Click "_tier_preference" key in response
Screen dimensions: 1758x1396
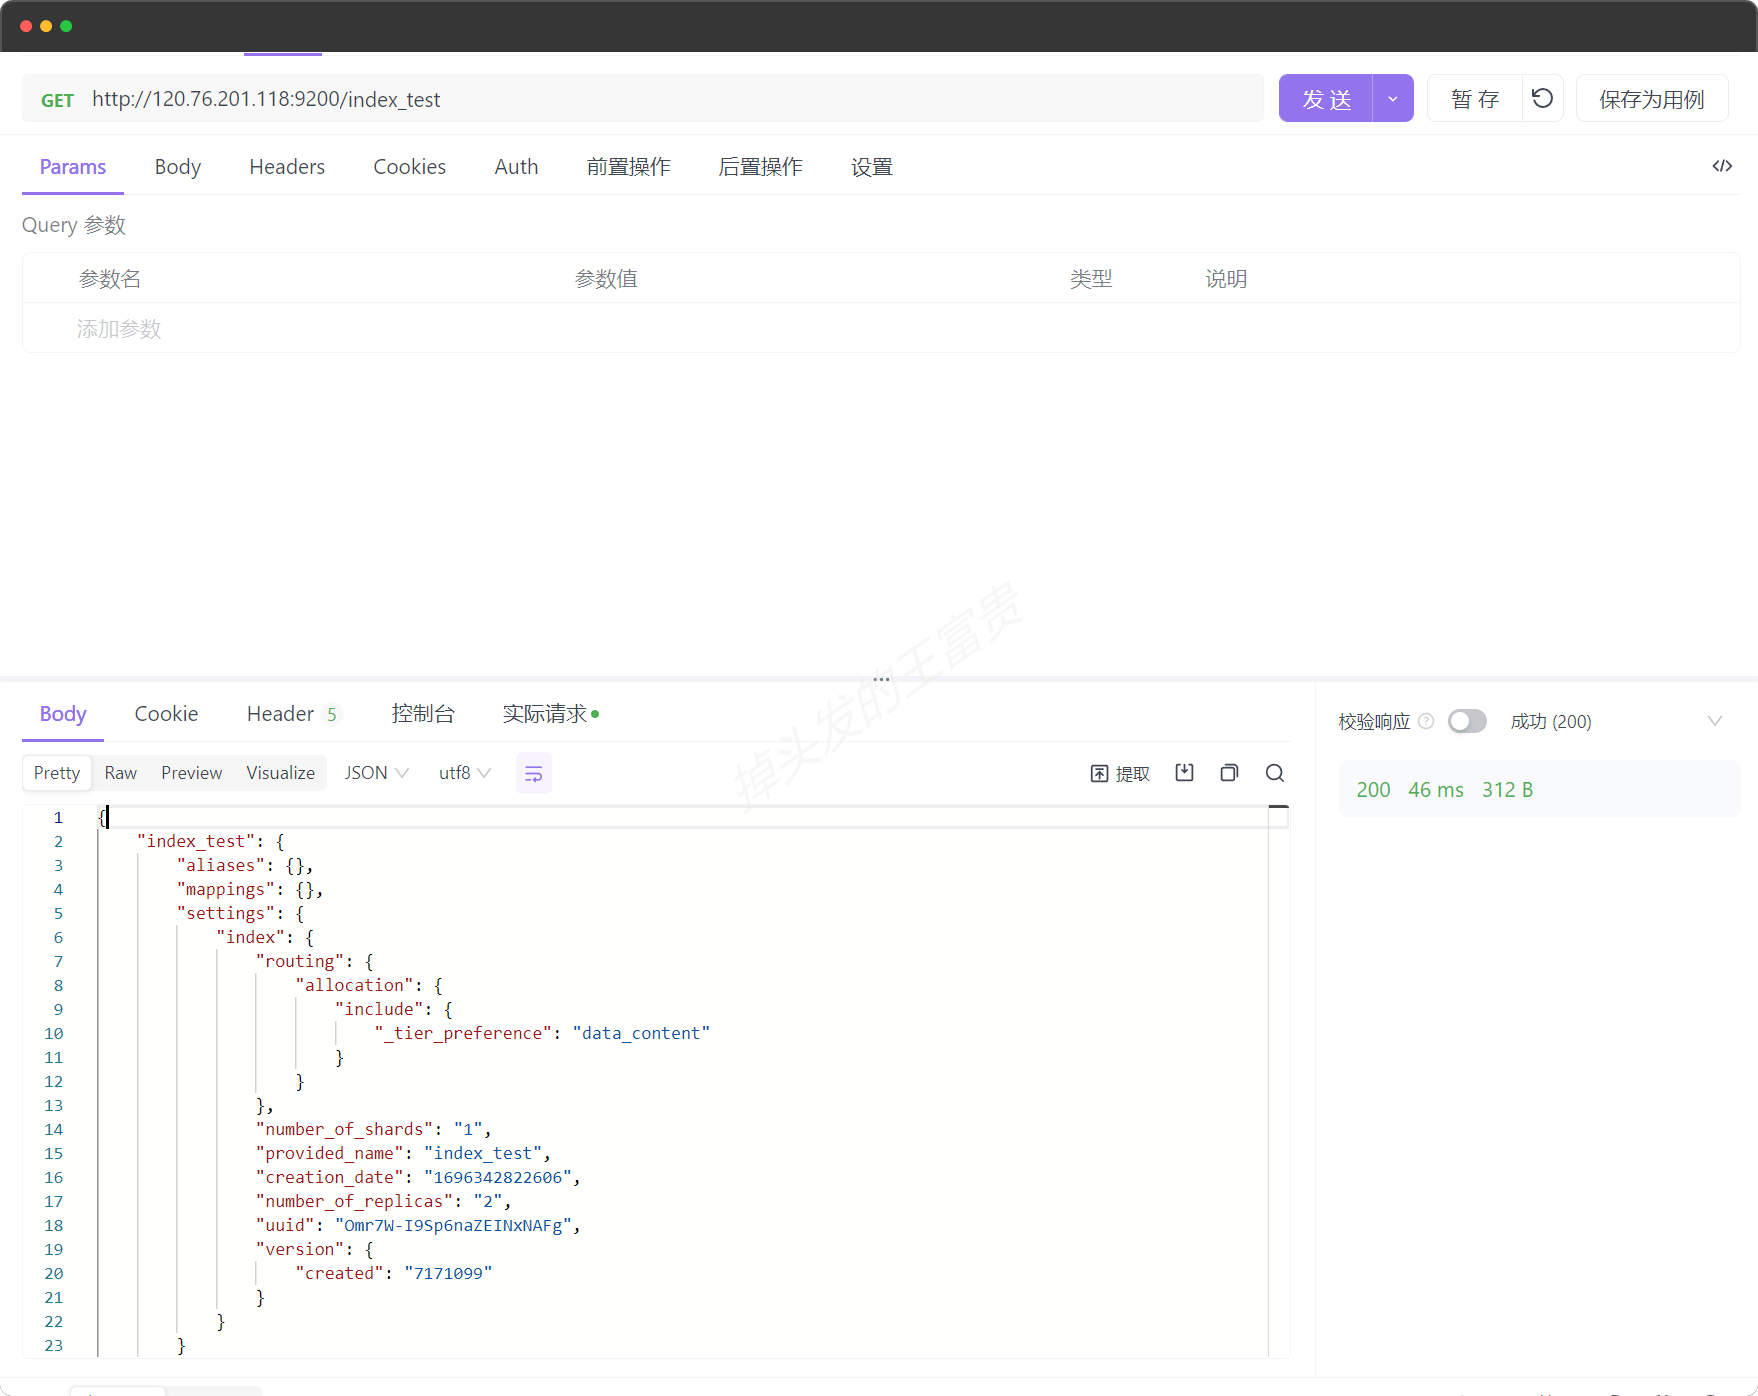(x=463, y=1033)
